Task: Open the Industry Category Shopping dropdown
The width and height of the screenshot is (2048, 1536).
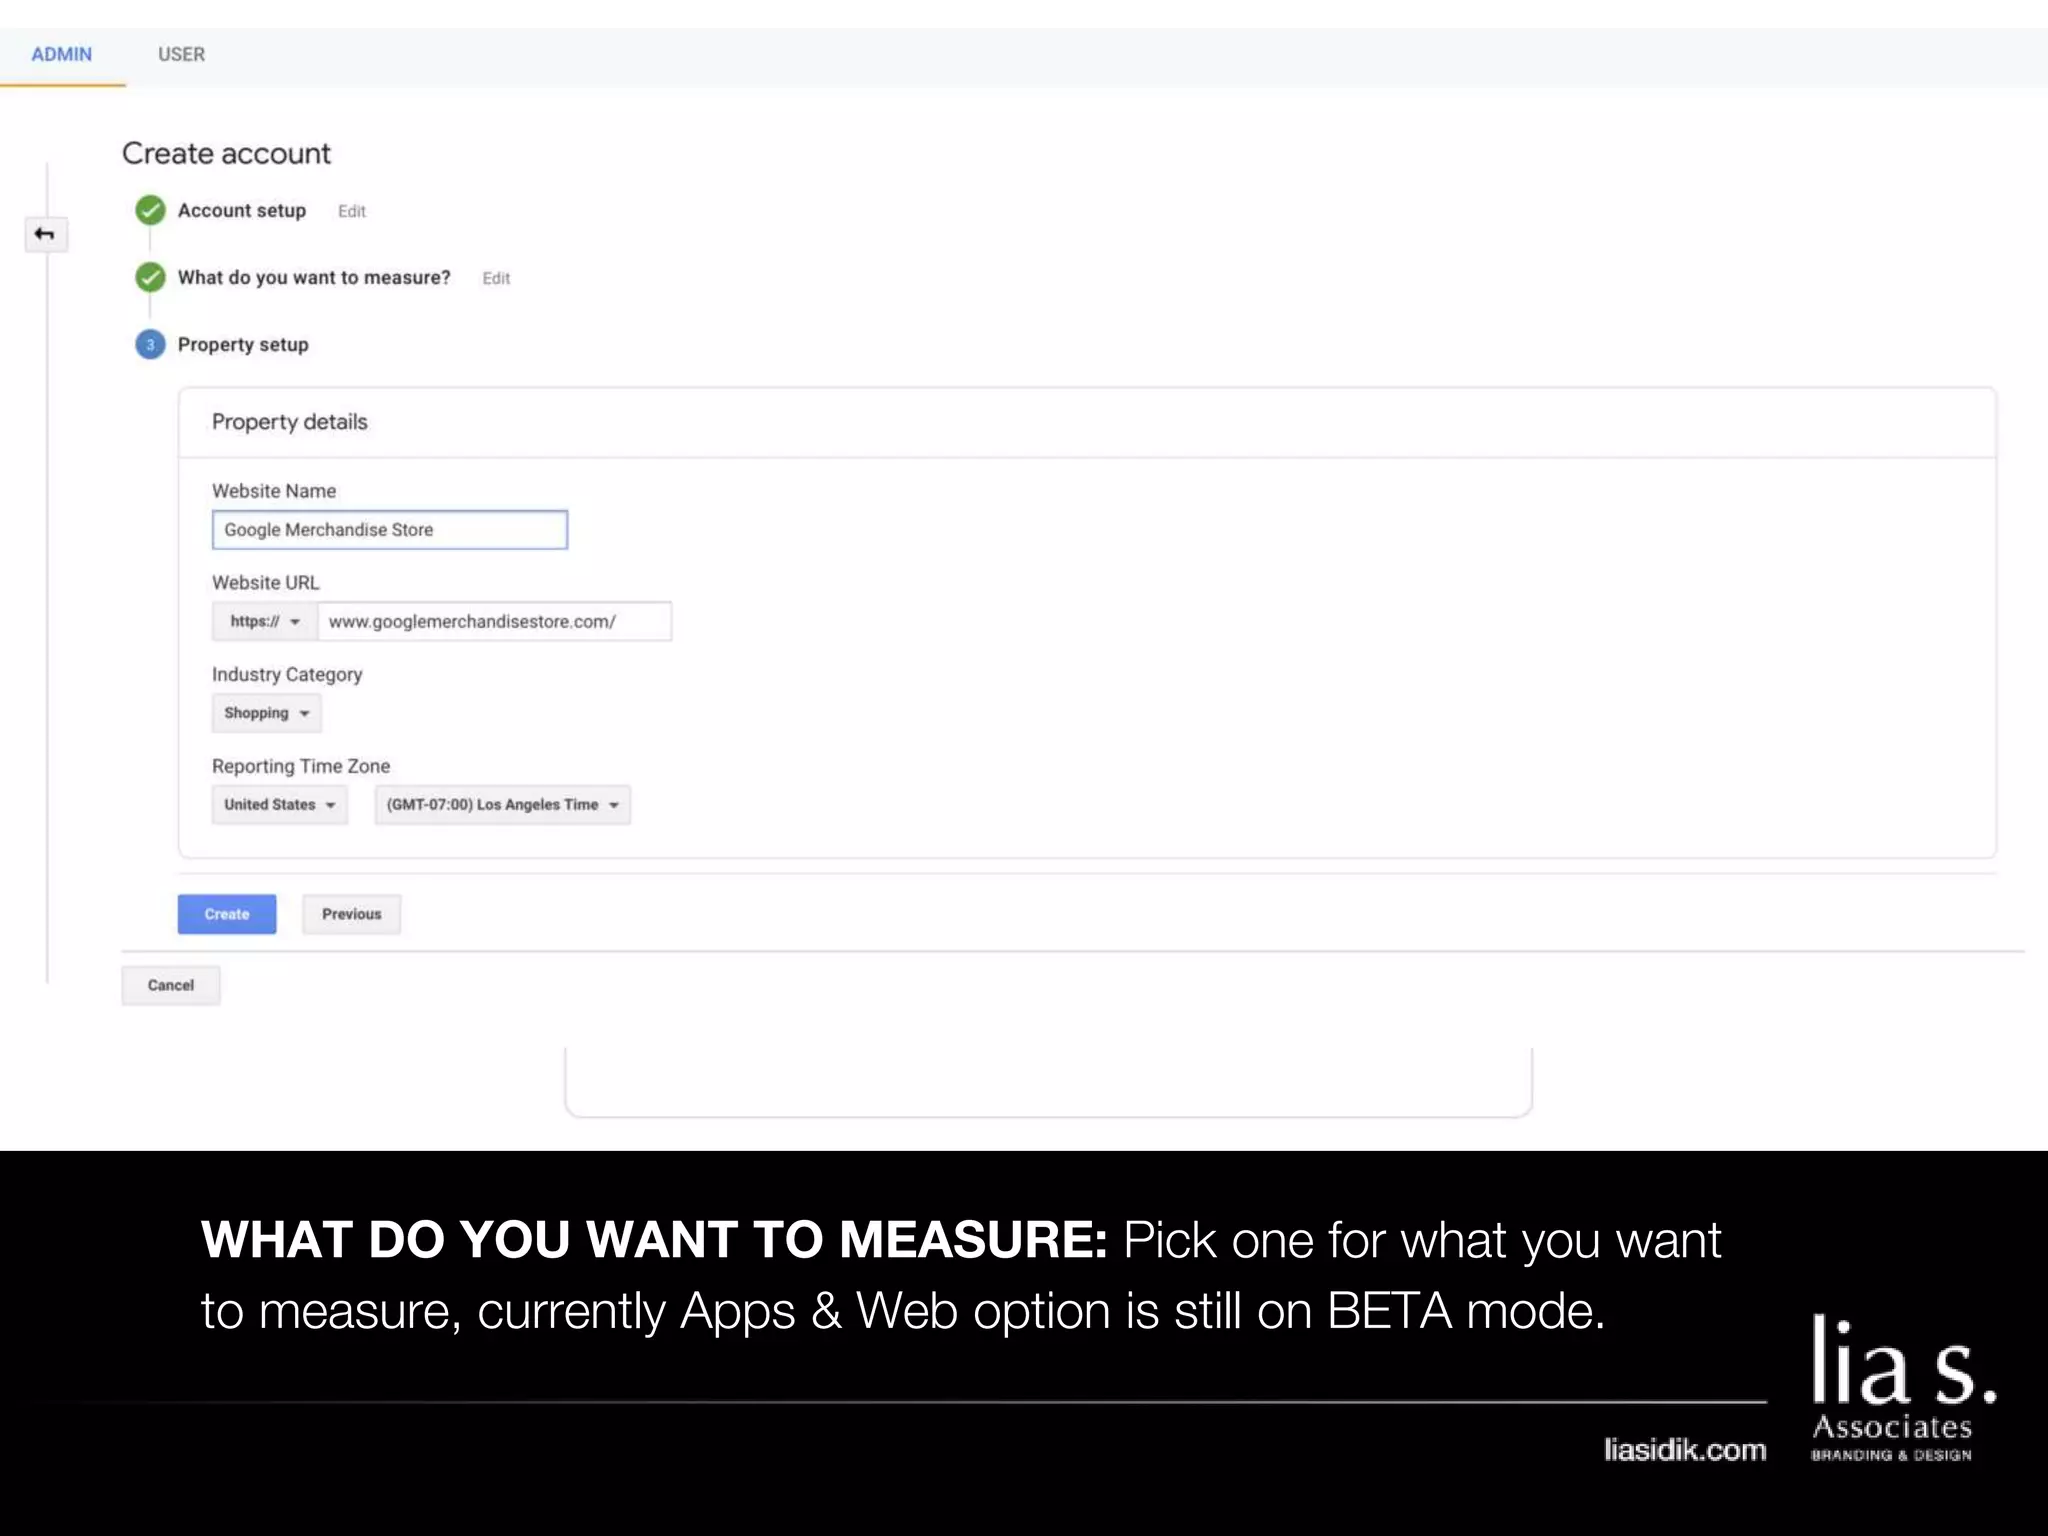Action: [x=267, y=713]
